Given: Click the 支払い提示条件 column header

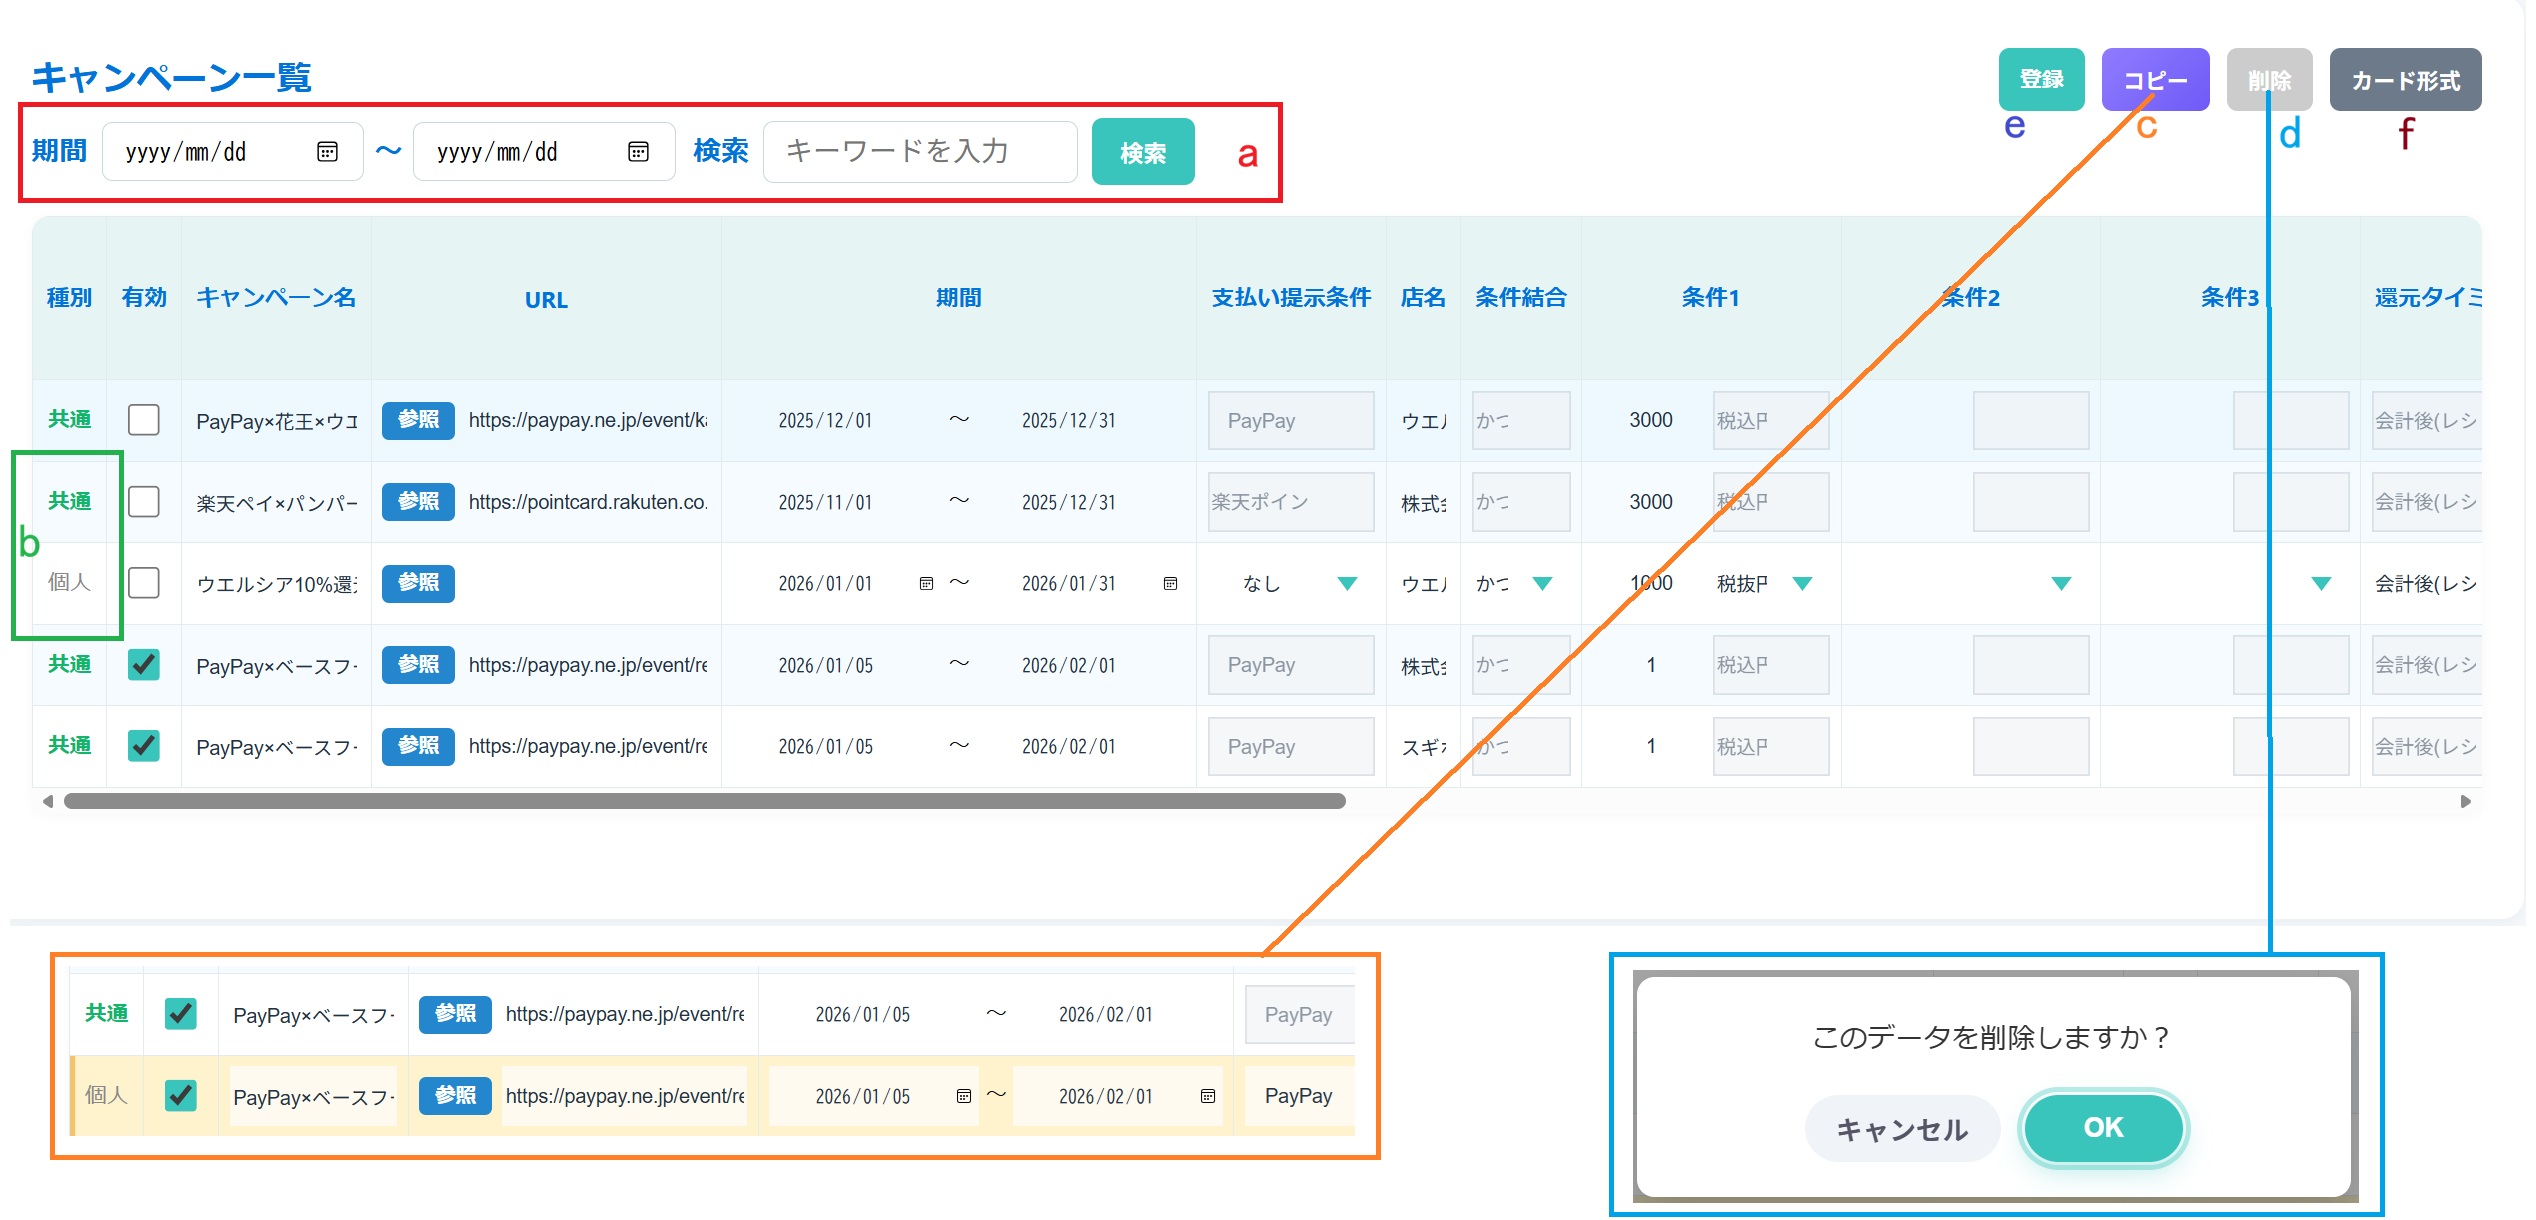Looking at the screenshot, I should coord(1290,298).
